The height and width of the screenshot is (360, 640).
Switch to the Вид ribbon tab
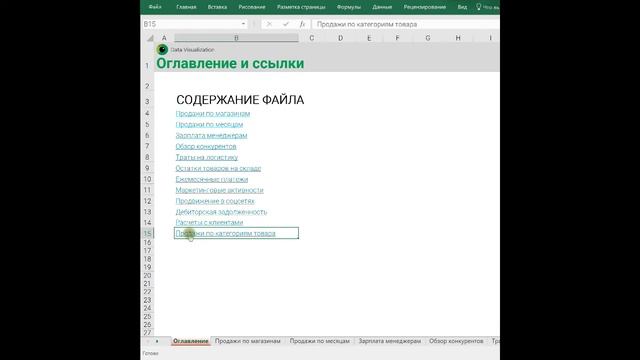click(x=462, y=7)
